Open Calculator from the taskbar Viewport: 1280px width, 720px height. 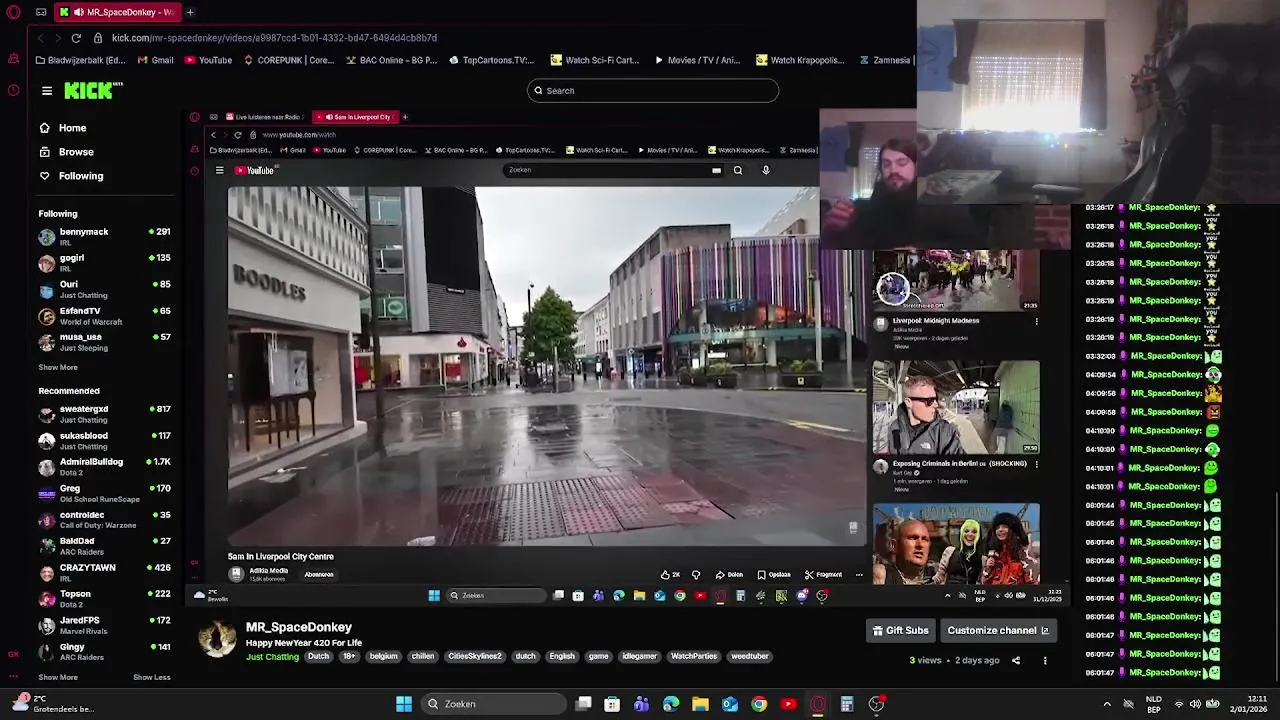[847, 704]
